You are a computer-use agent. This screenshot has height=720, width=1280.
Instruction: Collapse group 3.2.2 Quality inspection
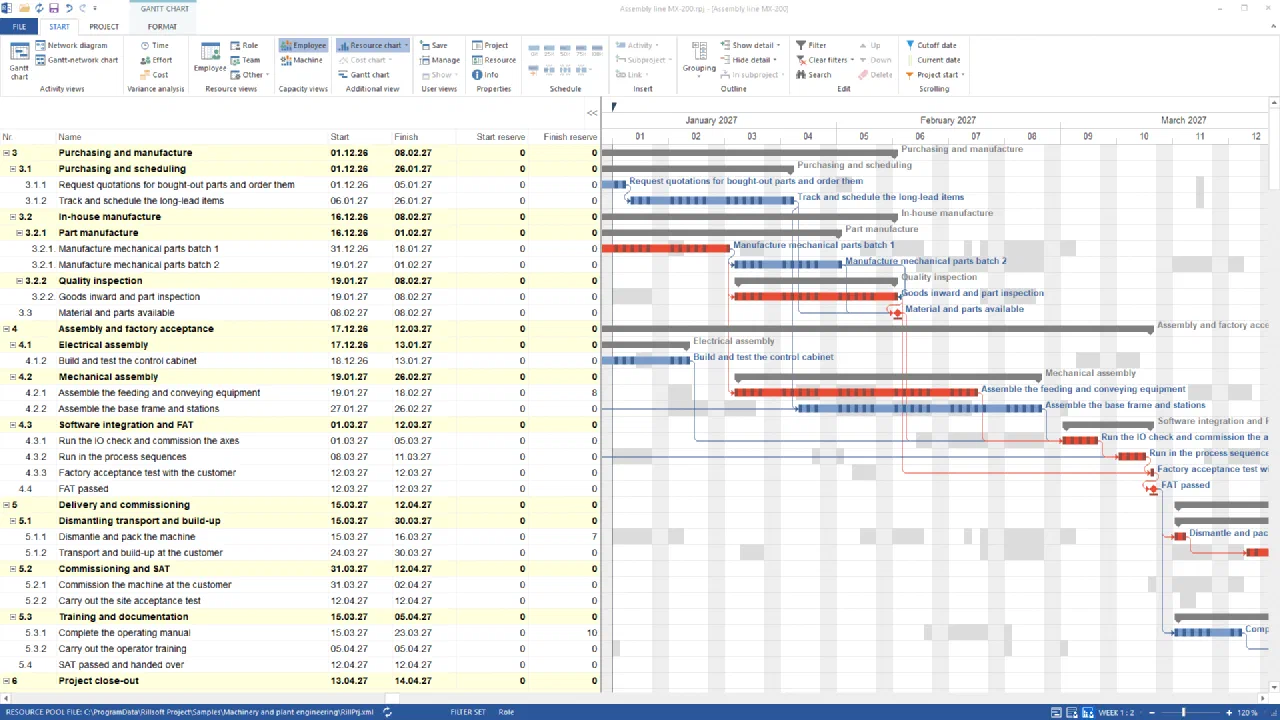click(22, 281)
